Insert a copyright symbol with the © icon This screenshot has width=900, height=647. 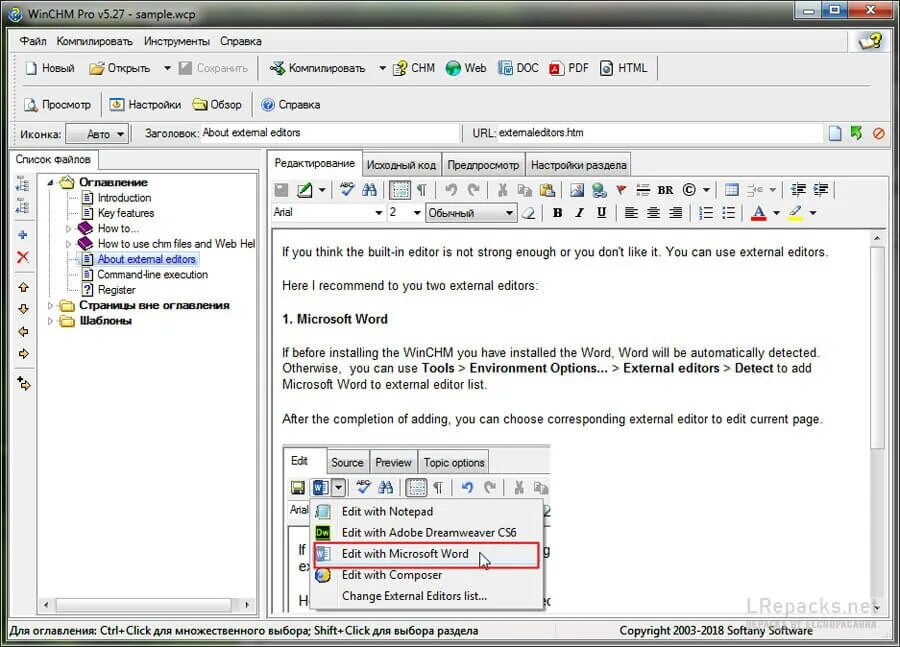[x=689, y=189]
